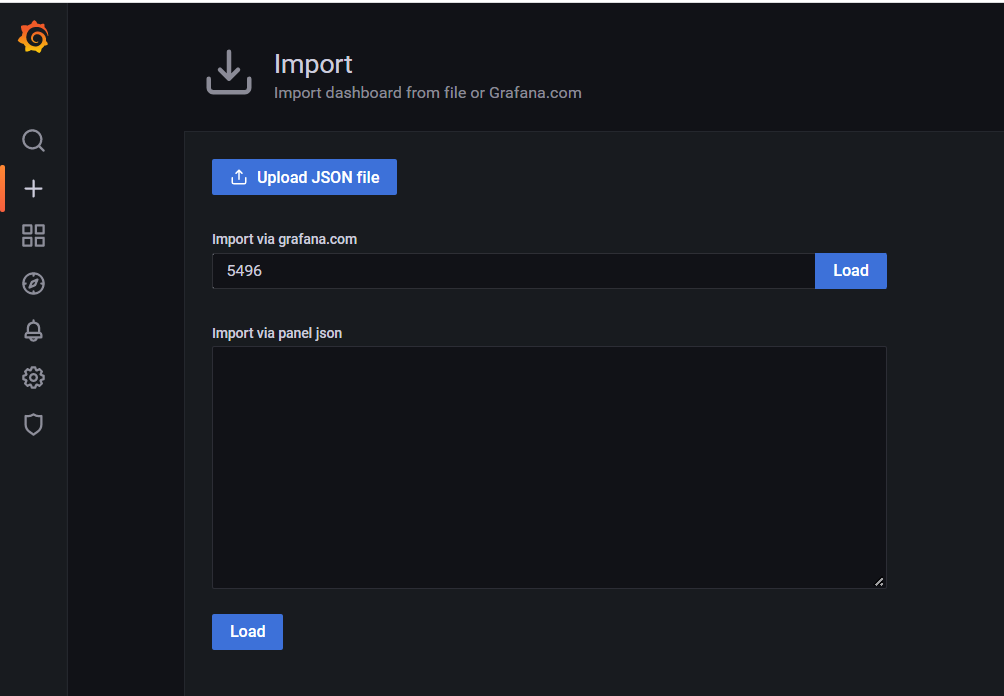
Task: Click the Upload JSON file button
Action: (x=304, y=177)
